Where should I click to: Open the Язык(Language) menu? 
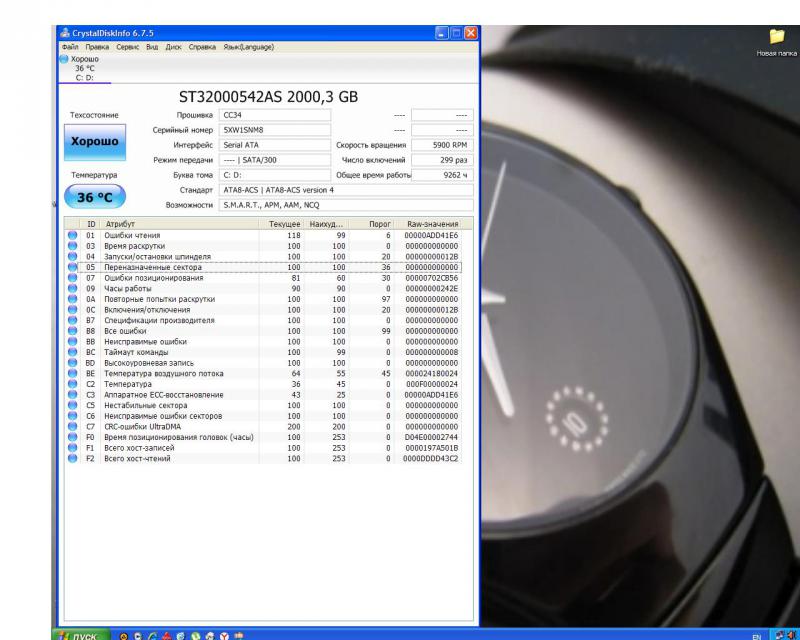pos(248,47)
